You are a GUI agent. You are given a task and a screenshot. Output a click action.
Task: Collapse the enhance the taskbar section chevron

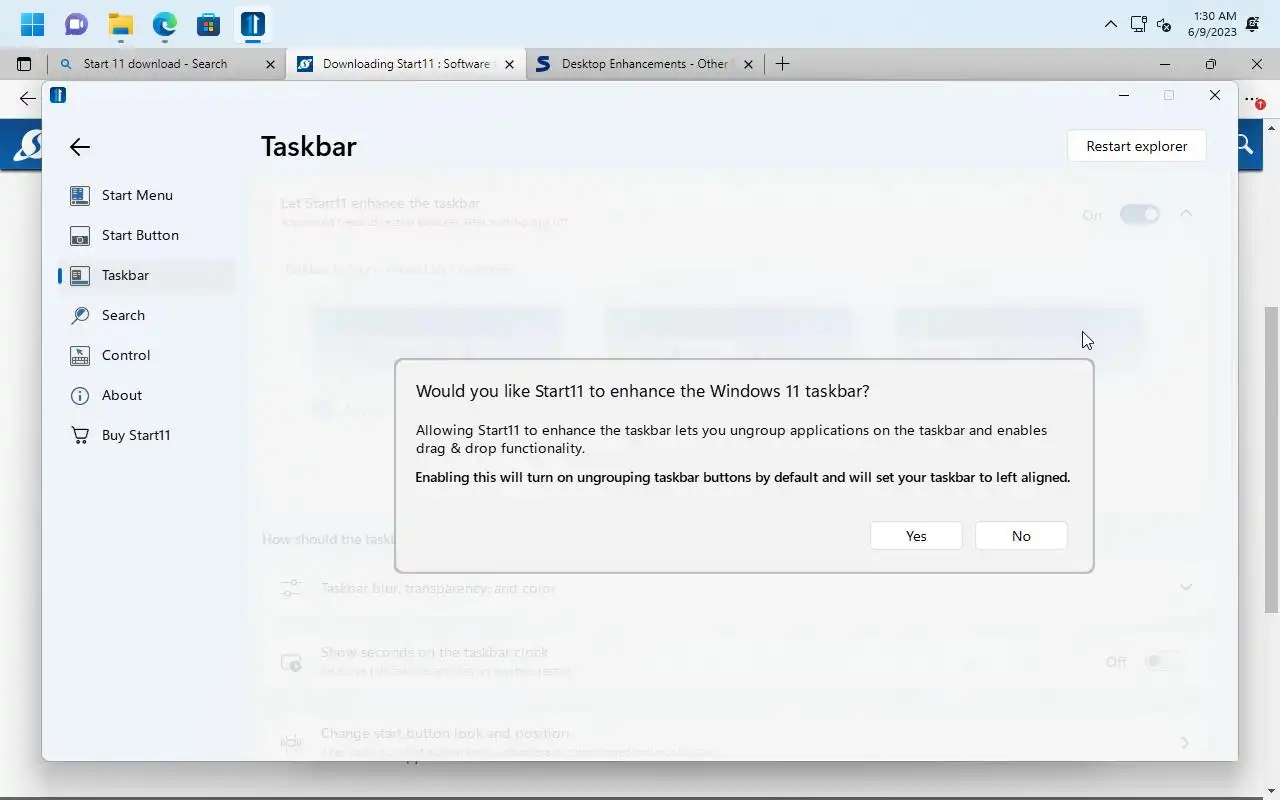[x=1186, y=213]
